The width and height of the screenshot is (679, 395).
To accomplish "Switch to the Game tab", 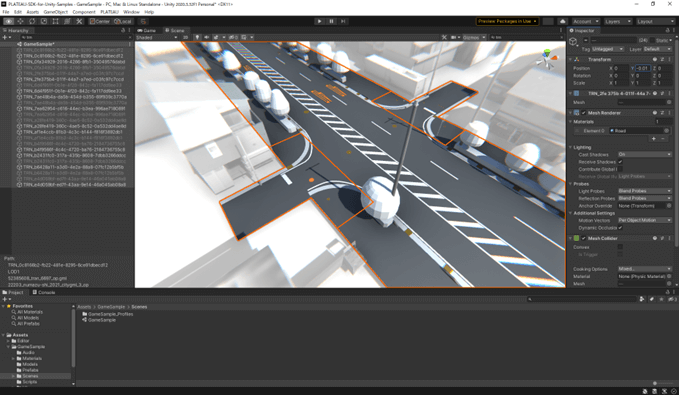I will coord(147,30).
